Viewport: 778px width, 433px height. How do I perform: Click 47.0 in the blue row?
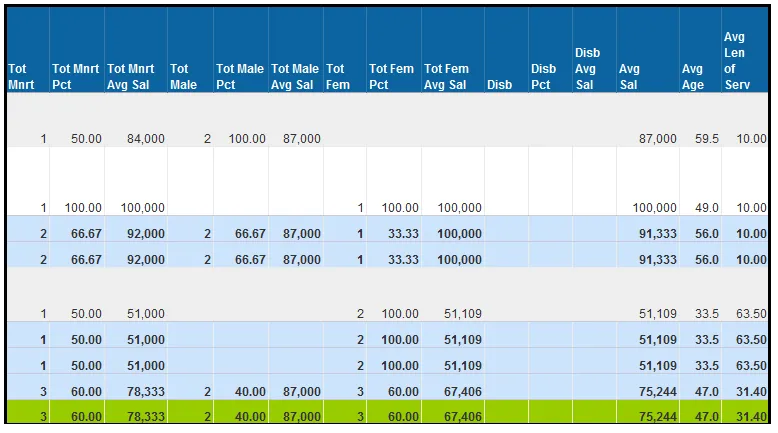(707, 392)
